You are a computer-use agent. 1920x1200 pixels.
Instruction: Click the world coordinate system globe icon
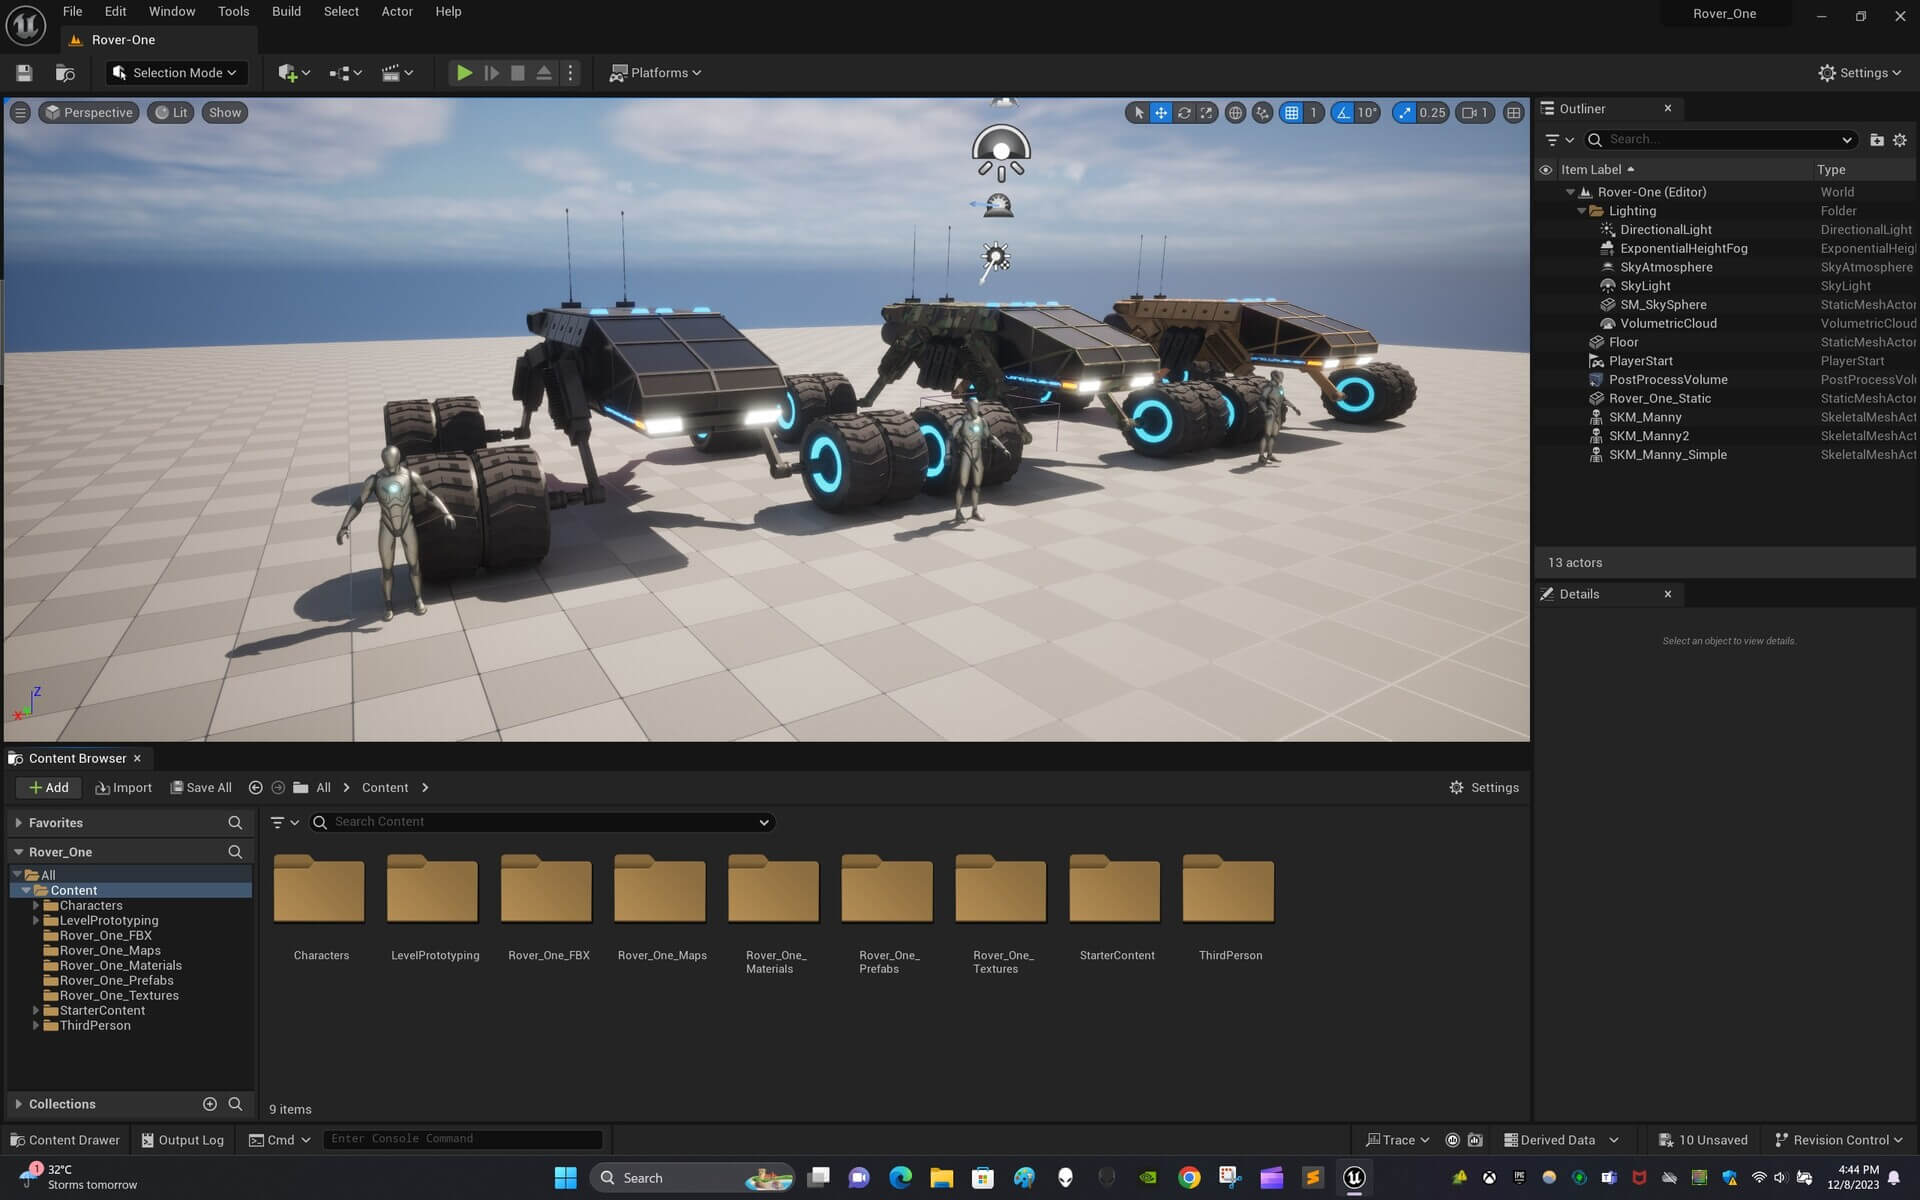coord(1236,113)
